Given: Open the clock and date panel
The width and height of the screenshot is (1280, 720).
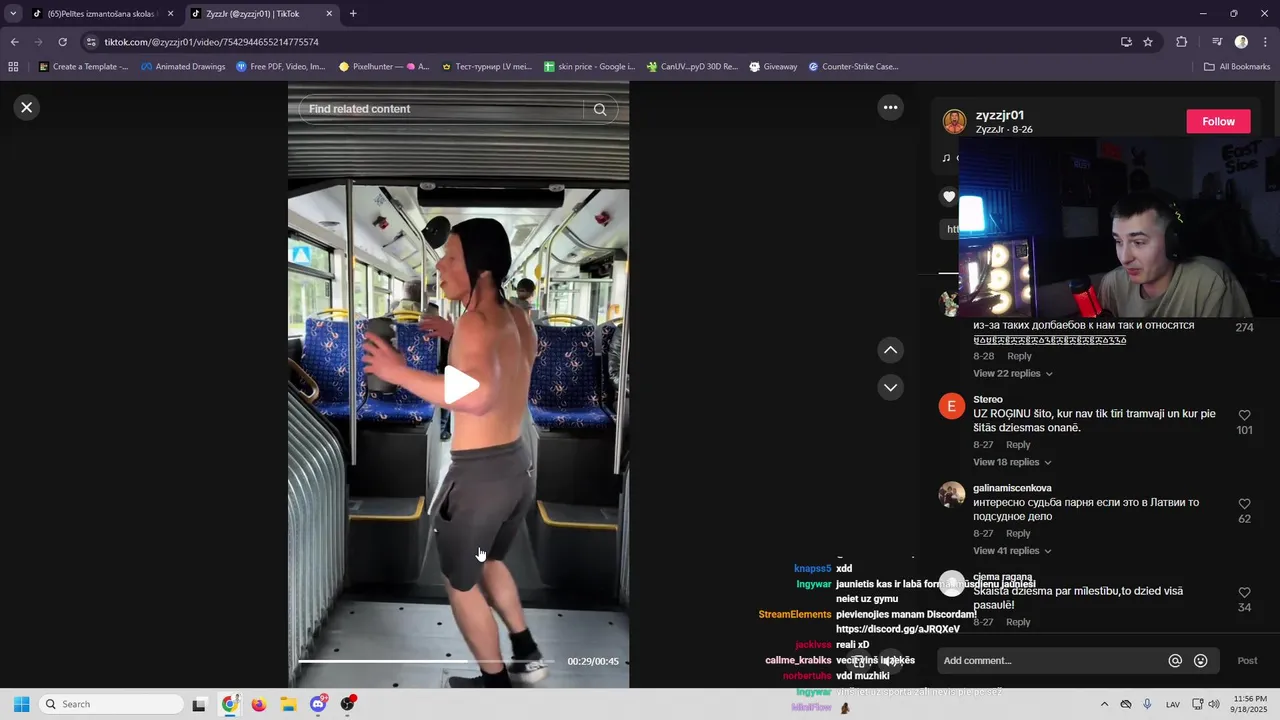Looking at the screenshot, I should pyautogui.click(x=1250, y=704).
